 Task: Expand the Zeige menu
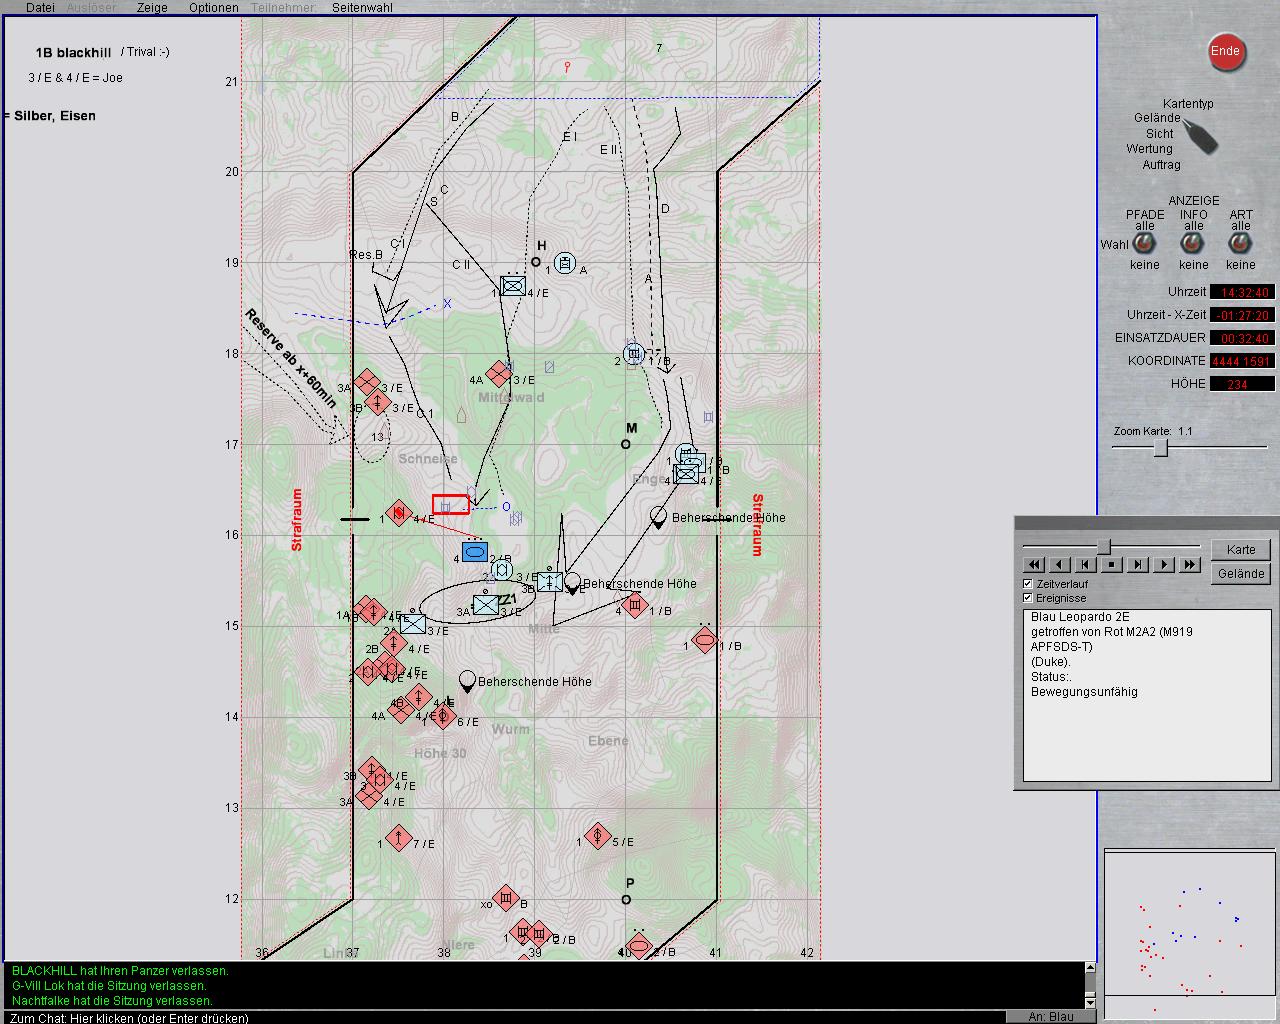click(152, 7)
